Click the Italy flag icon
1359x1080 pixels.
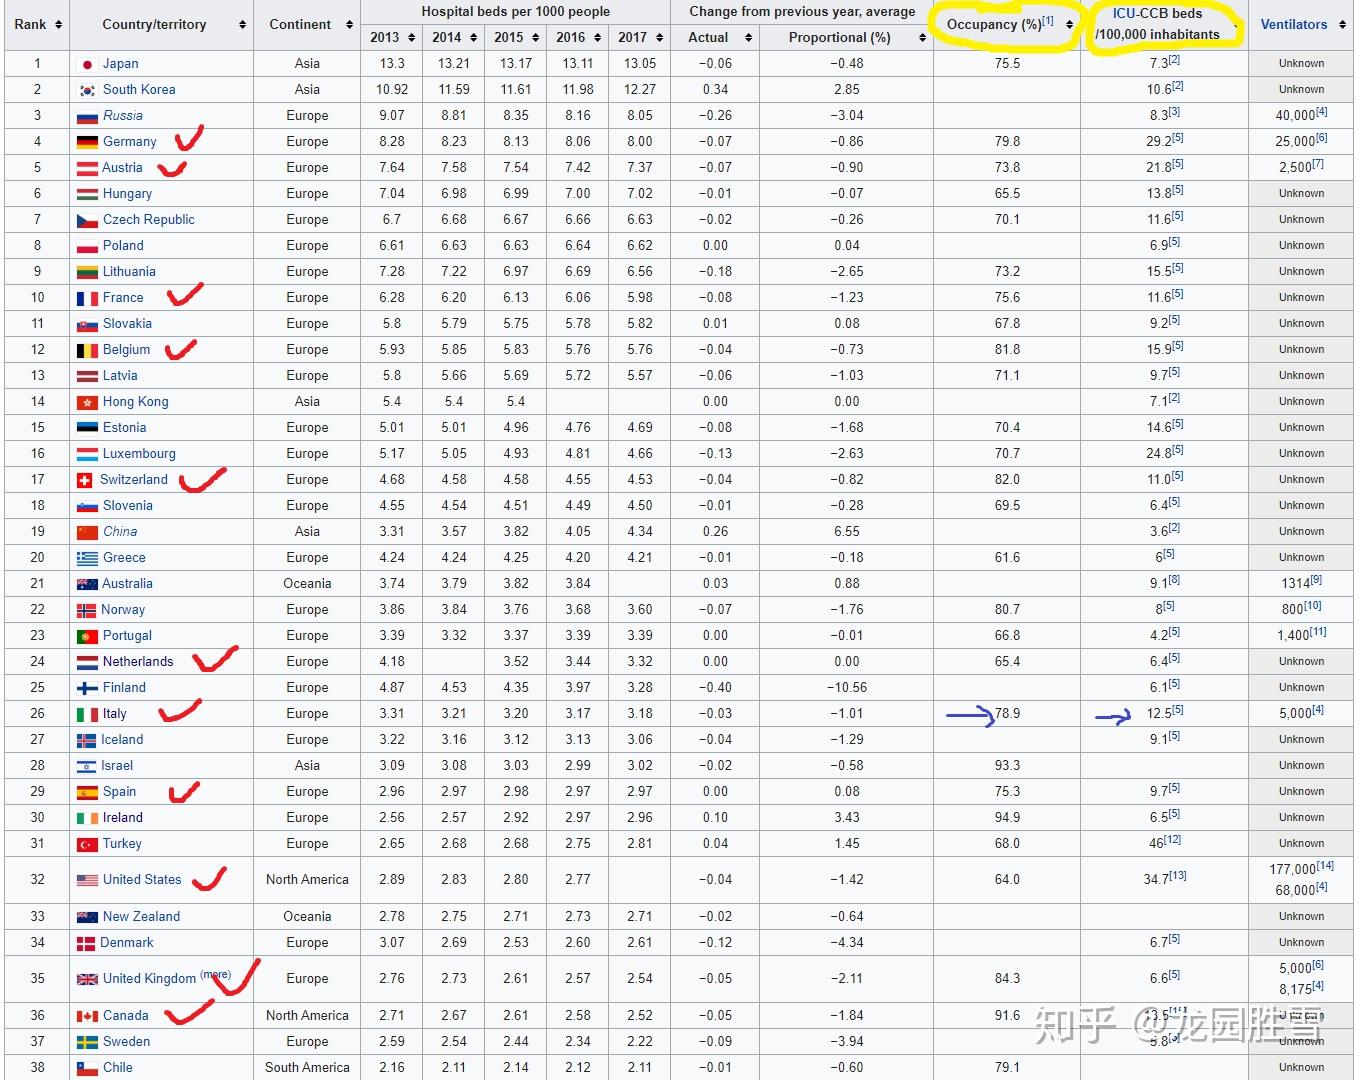click(x=87, y=714)
